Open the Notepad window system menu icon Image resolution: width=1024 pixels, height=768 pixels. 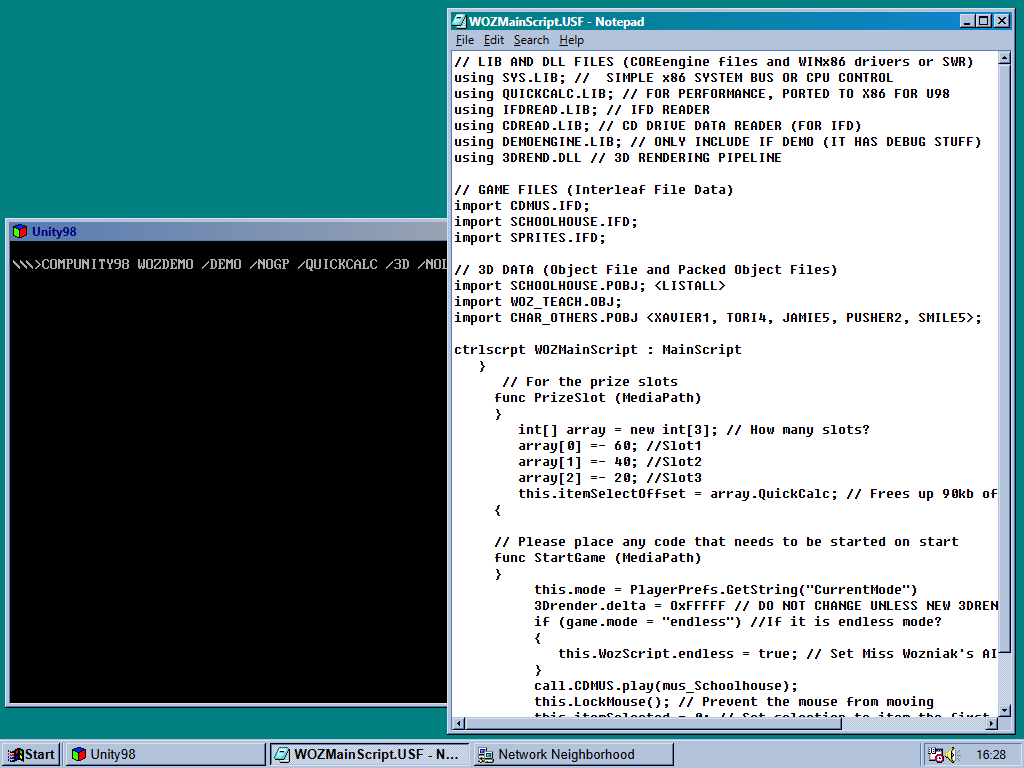tap(460, 22)
